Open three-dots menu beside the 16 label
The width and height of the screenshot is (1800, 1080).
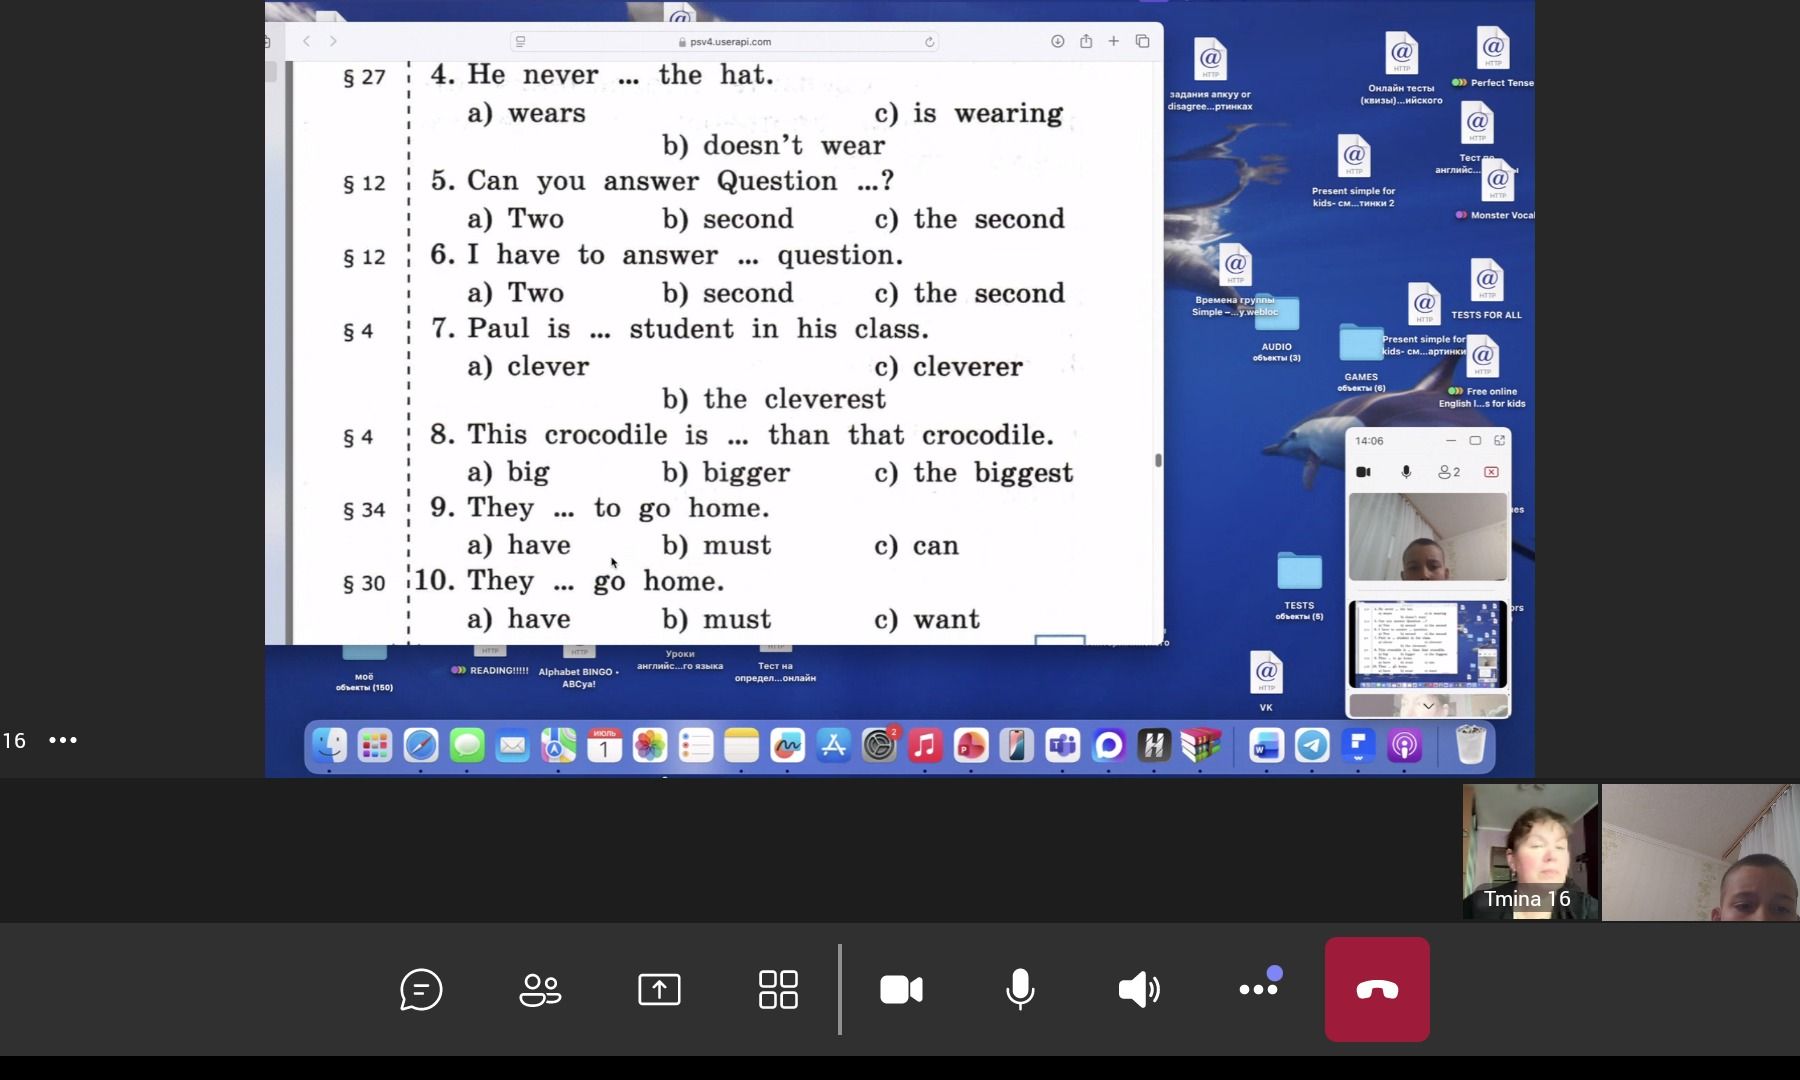pyautogui.click(x=63, y=740)
